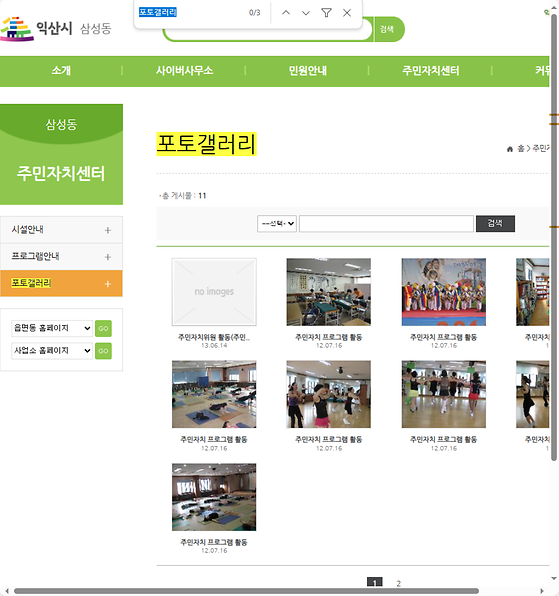Screen dimensions: 559x596
Task: Click the find-in-page text field
Action: [190, 12]
